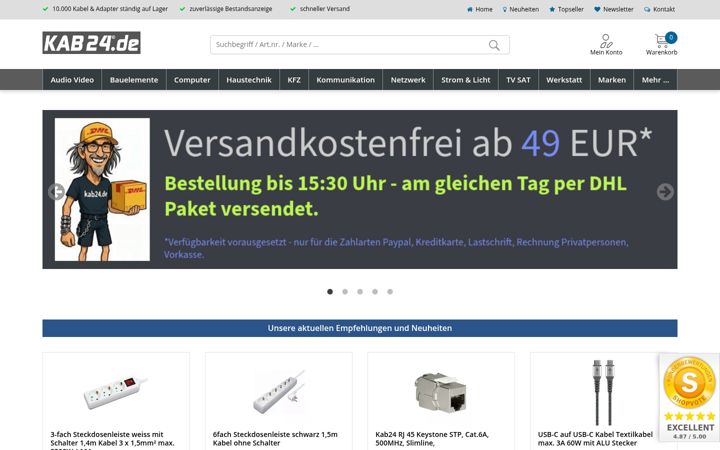This screenshot has height=450, width=720.
Task: Open Mein Konto account icon
Action: click(x=606, y=45)
